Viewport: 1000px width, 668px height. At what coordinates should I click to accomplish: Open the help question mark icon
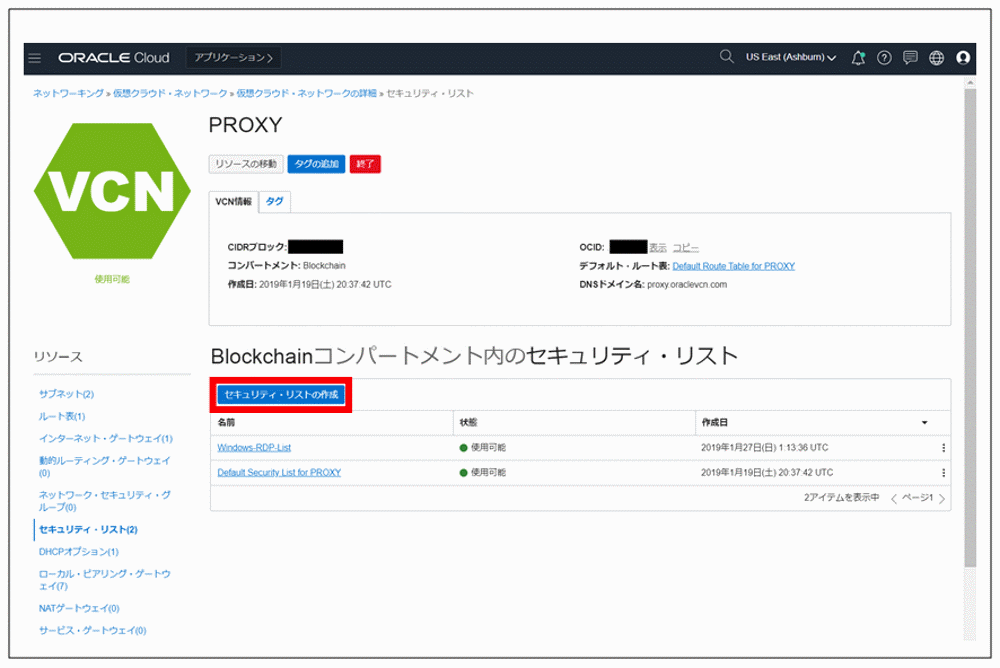click(884, 58)
